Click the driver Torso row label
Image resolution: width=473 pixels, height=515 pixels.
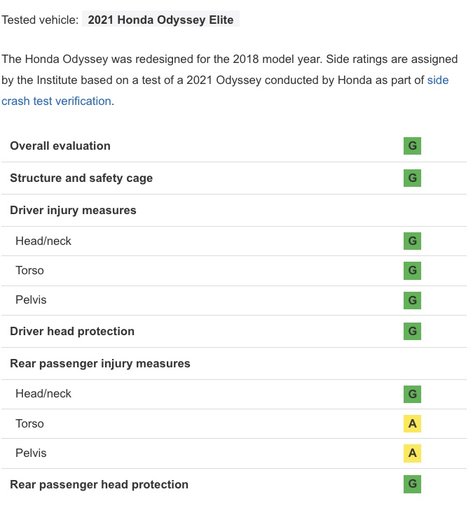(30, 270)
